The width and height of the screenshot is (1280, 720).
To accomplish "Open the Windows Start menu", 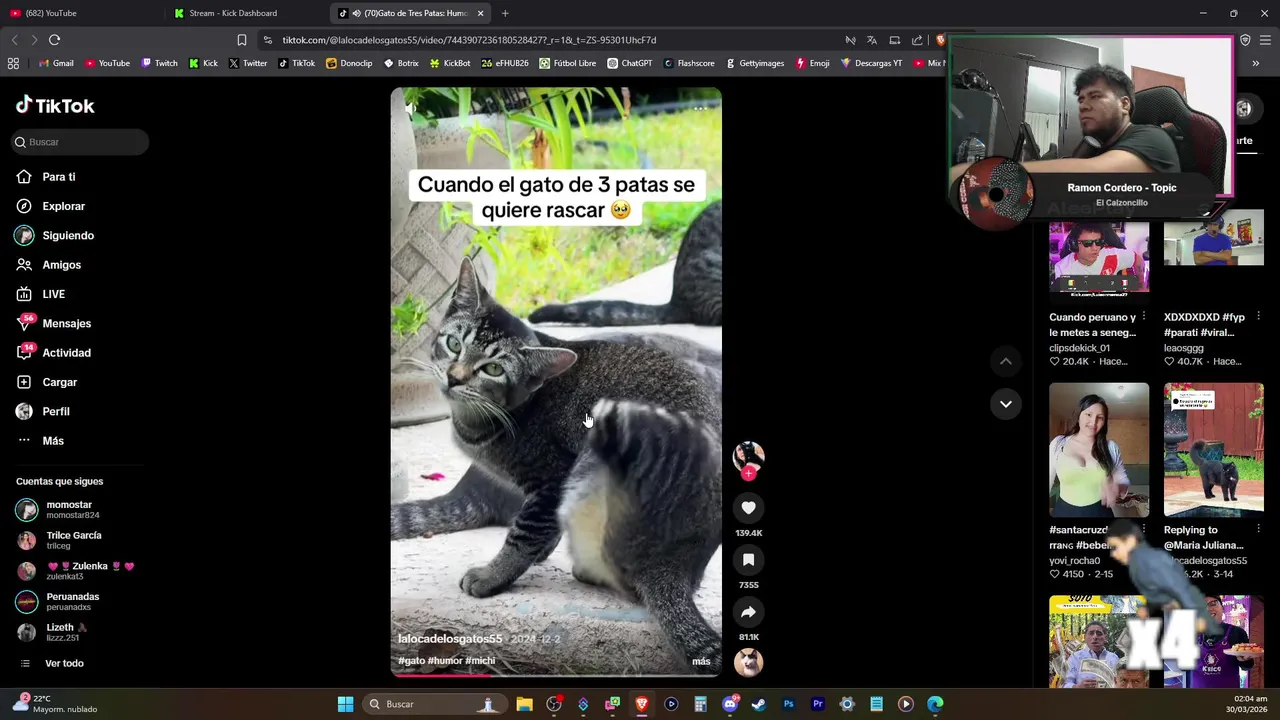I will tap(345, 704).
